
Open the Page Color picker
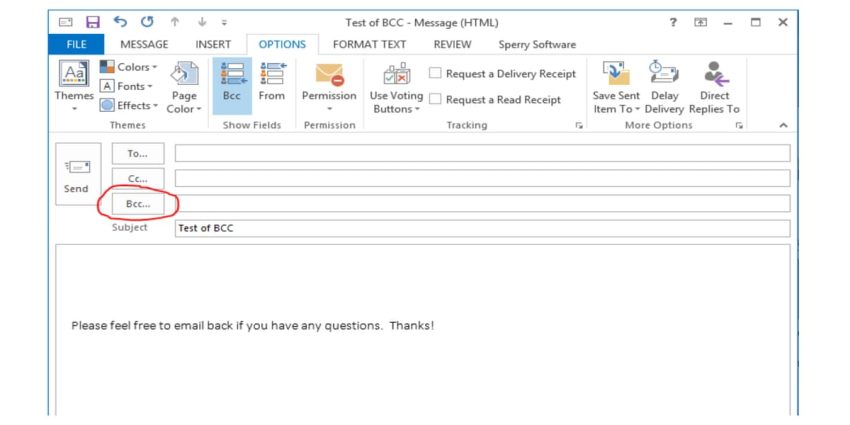coord(184,87)
